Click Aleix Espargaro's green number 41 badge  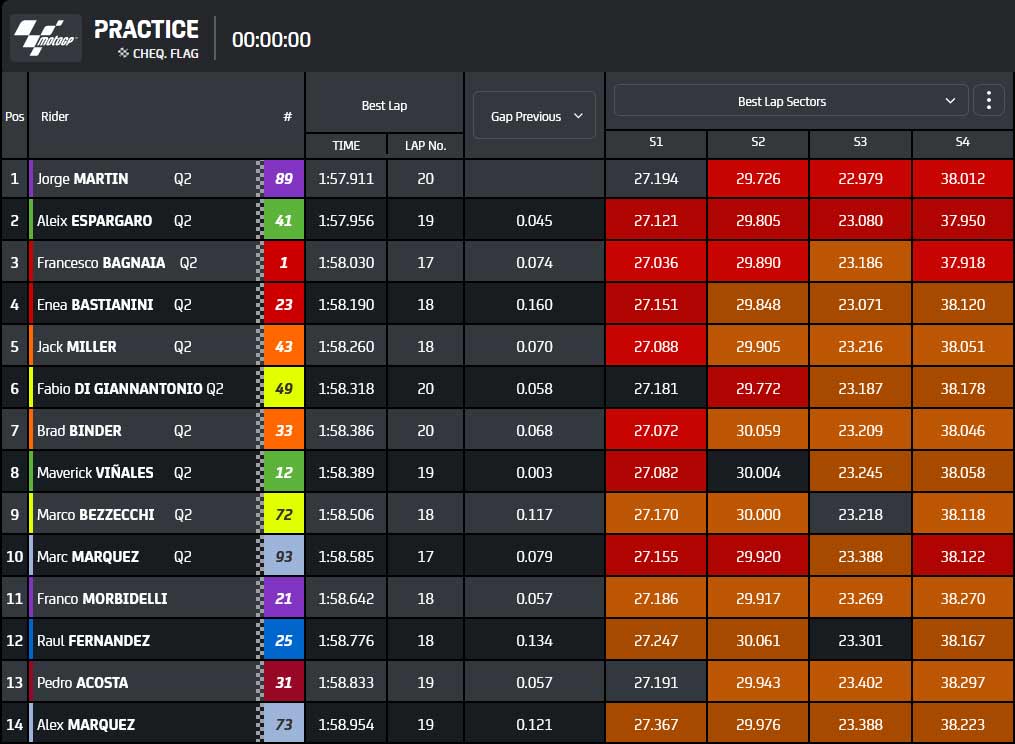click(x=284, y=221)
